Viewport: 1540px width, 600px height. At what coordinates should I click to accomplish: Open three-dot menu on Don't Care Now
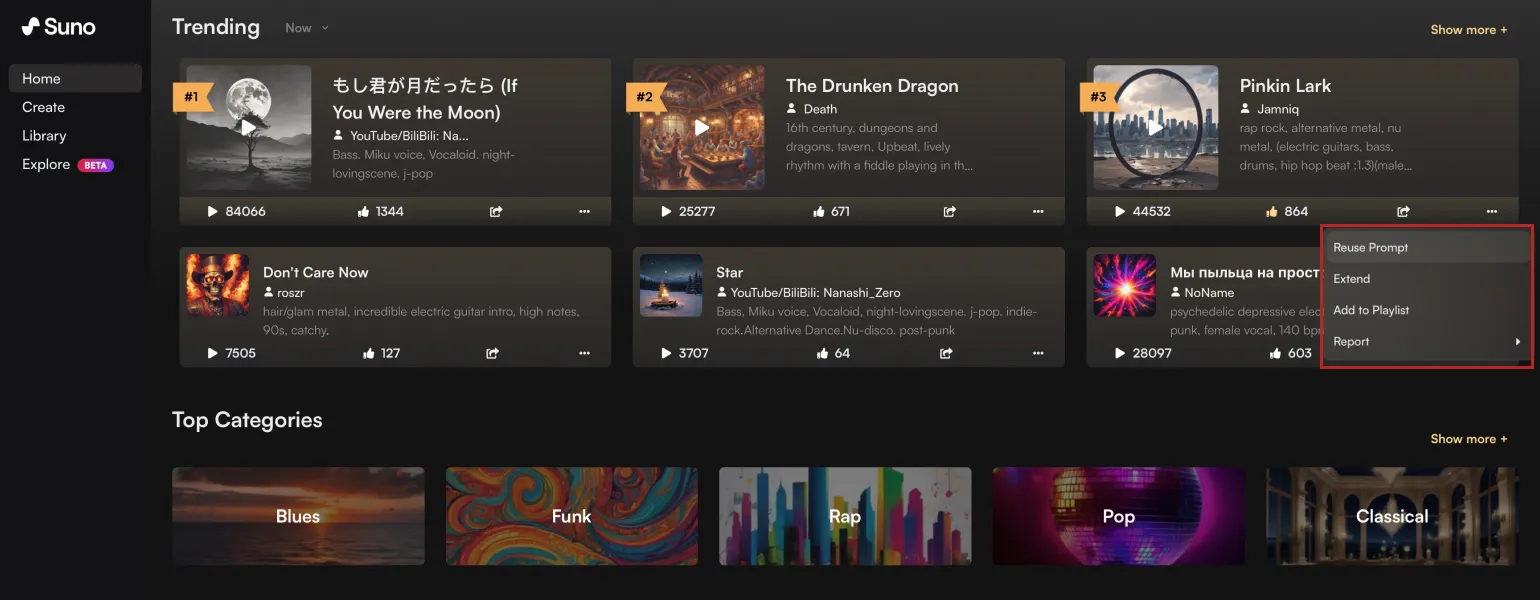click(584, 353)
